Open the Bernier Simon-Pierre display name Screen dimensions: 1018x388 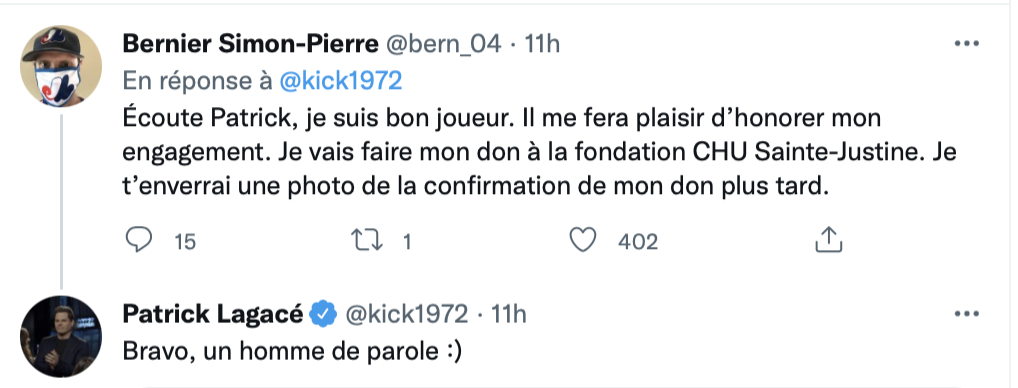tap(250, 43)
